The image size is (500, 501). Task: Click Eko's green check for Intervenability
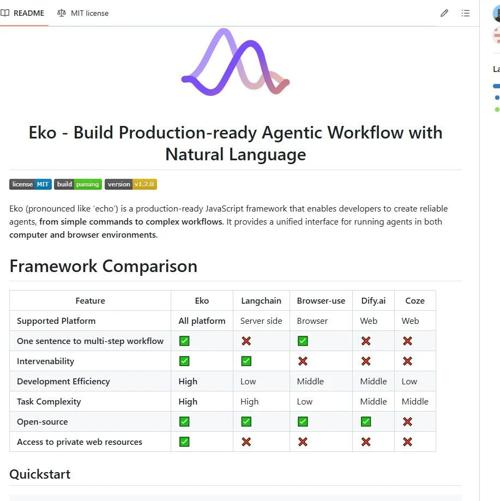coord(184,361)
